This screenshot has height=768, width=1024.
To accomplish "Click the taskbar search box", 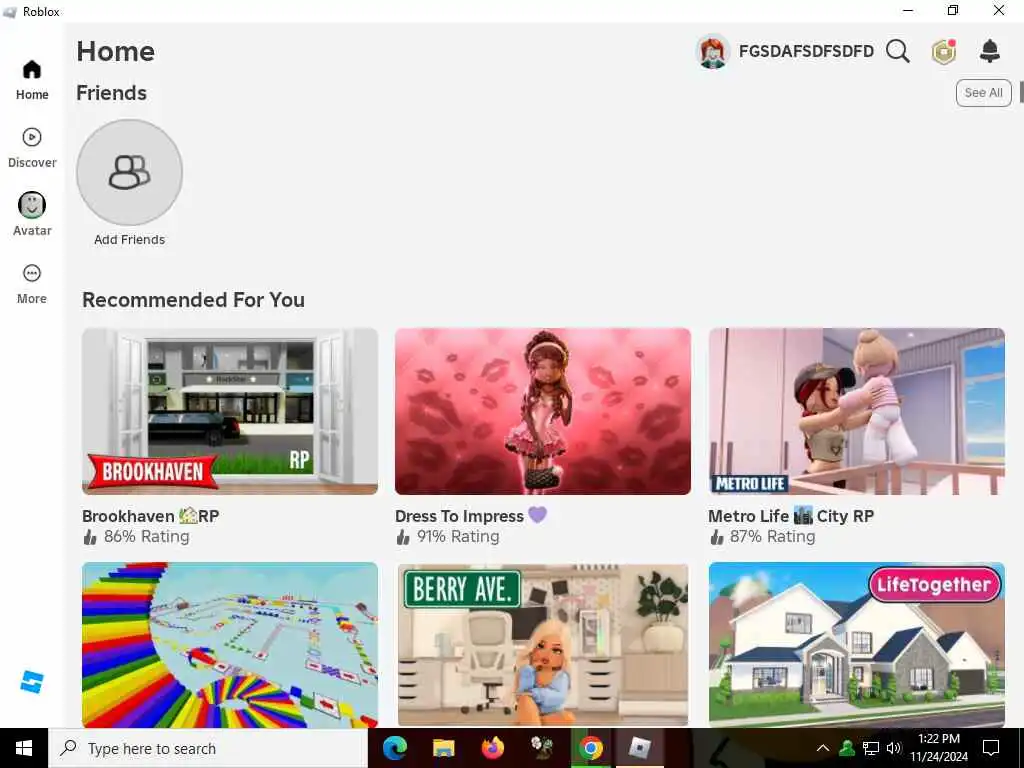I will 208,748.
